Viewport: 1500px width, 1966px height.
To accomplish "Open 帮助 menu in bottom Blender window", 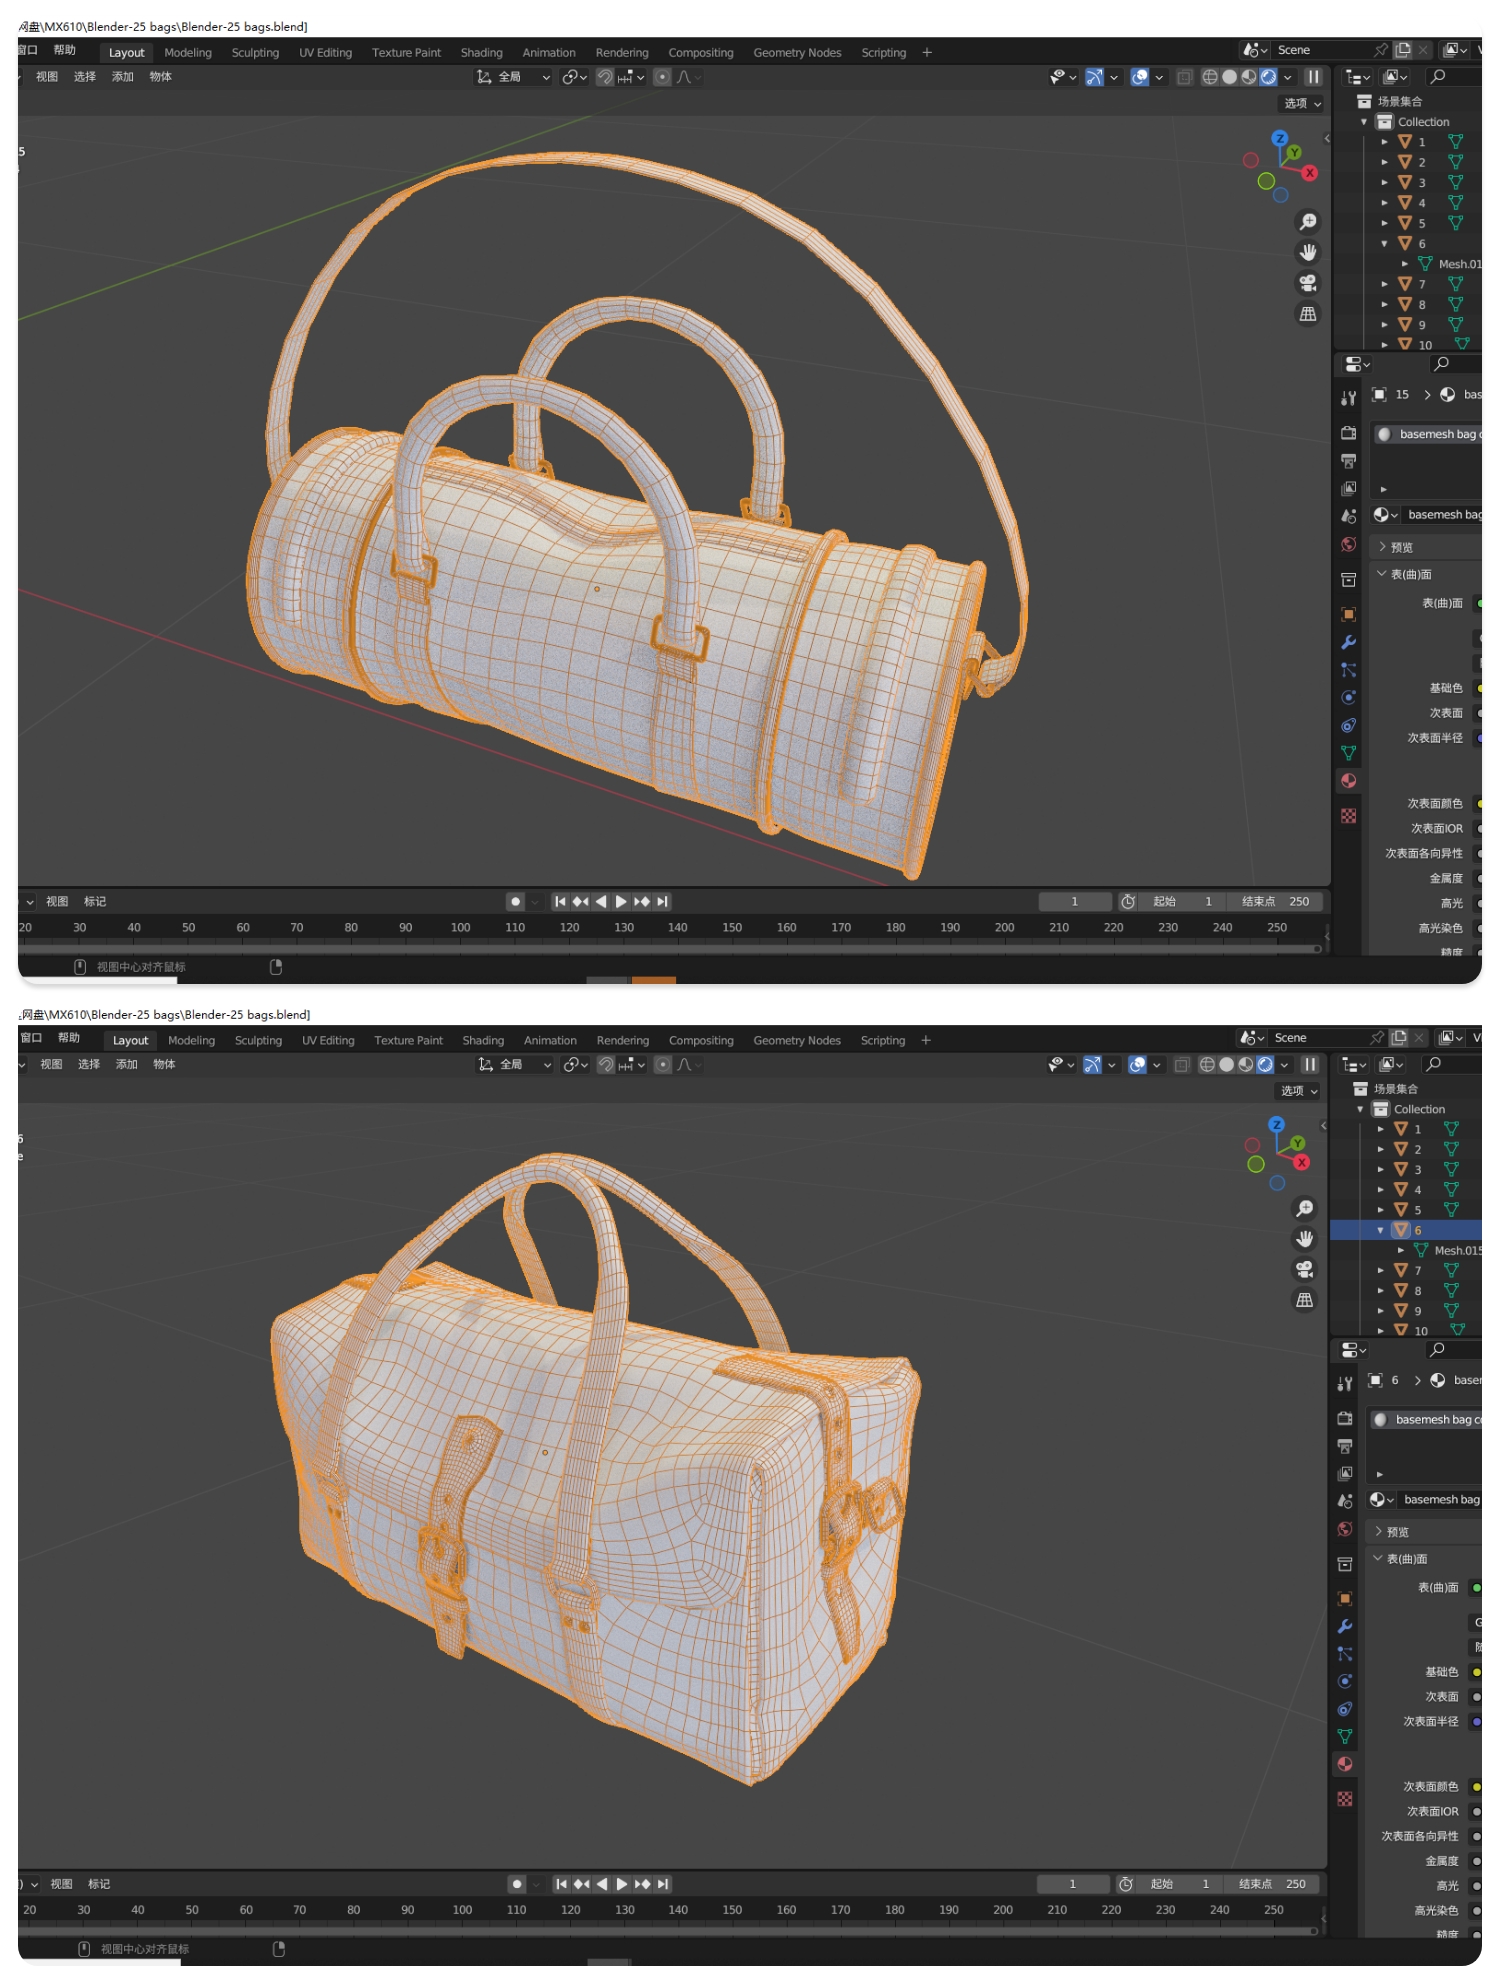I will (x=69, y=1038).
